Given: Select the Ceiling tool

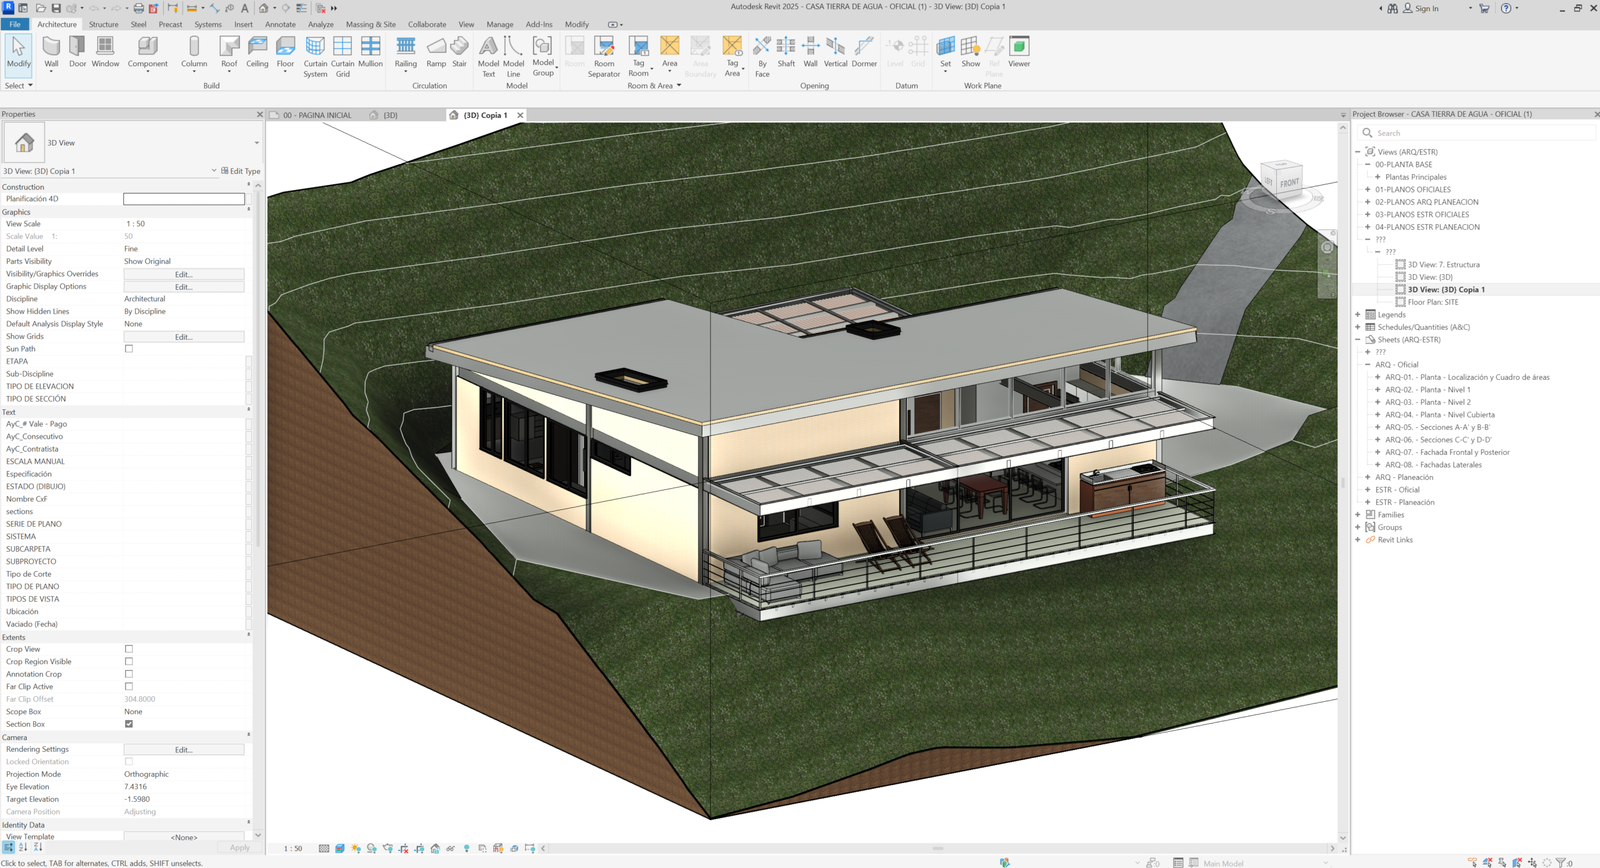Looking at the screenshot, I should tap(257, 53).
